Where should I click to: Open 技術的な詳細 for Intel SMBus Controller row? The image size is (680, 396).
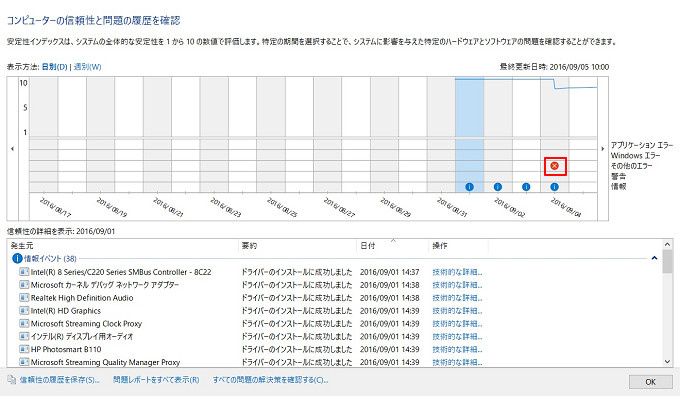(x=457, y=272)
